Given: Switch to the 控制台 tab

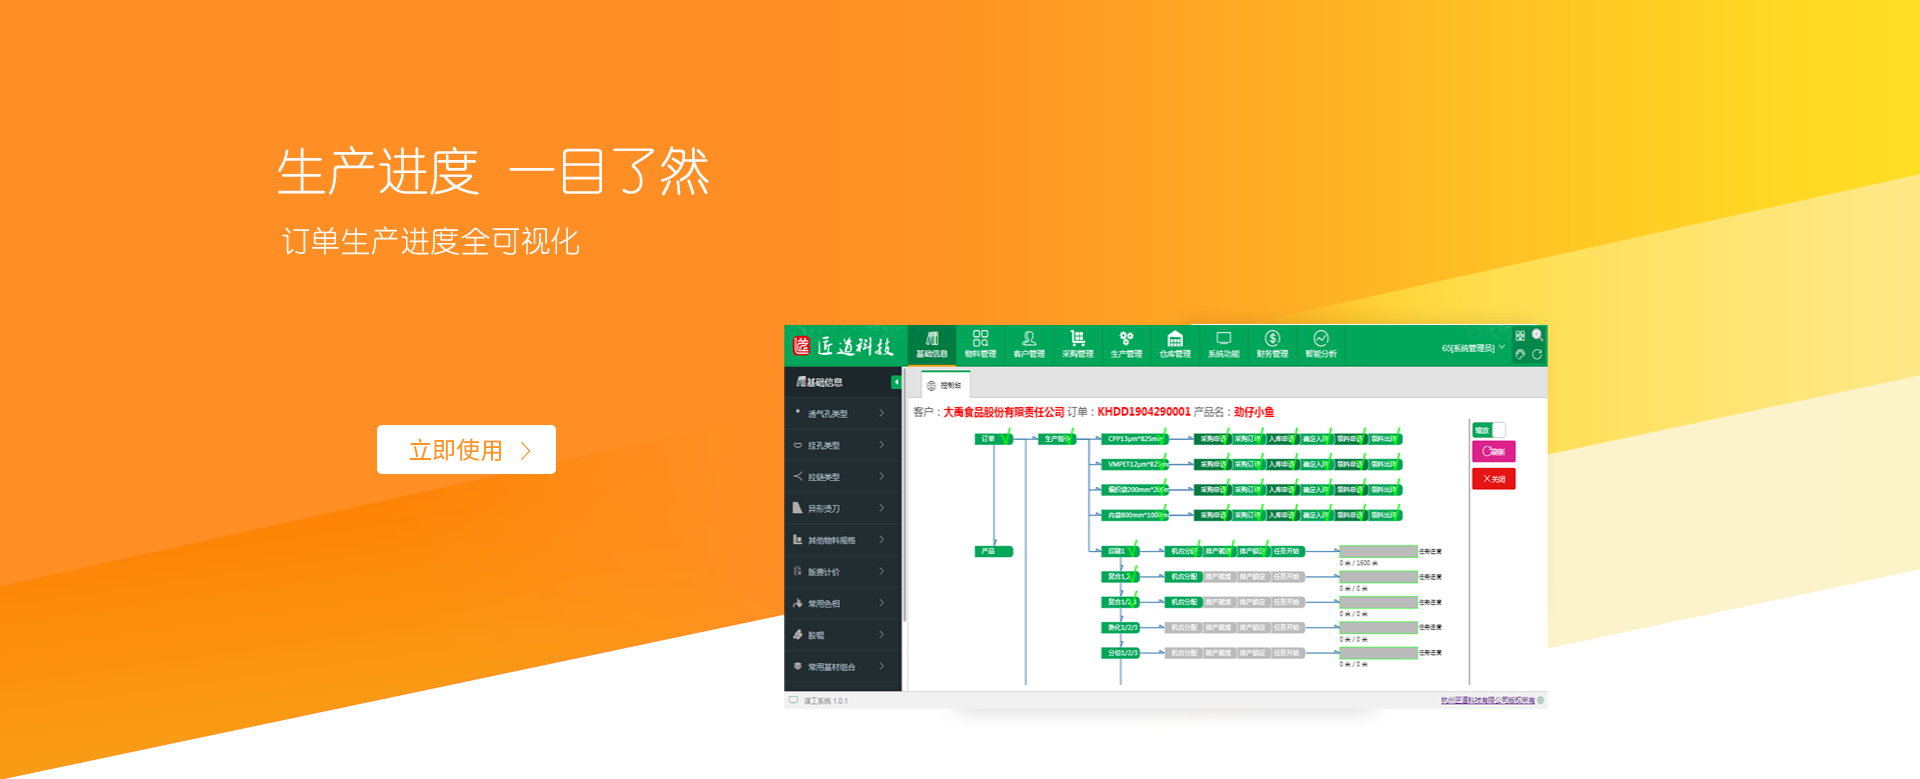Looking at the screenshot, I should pos(945,385).
